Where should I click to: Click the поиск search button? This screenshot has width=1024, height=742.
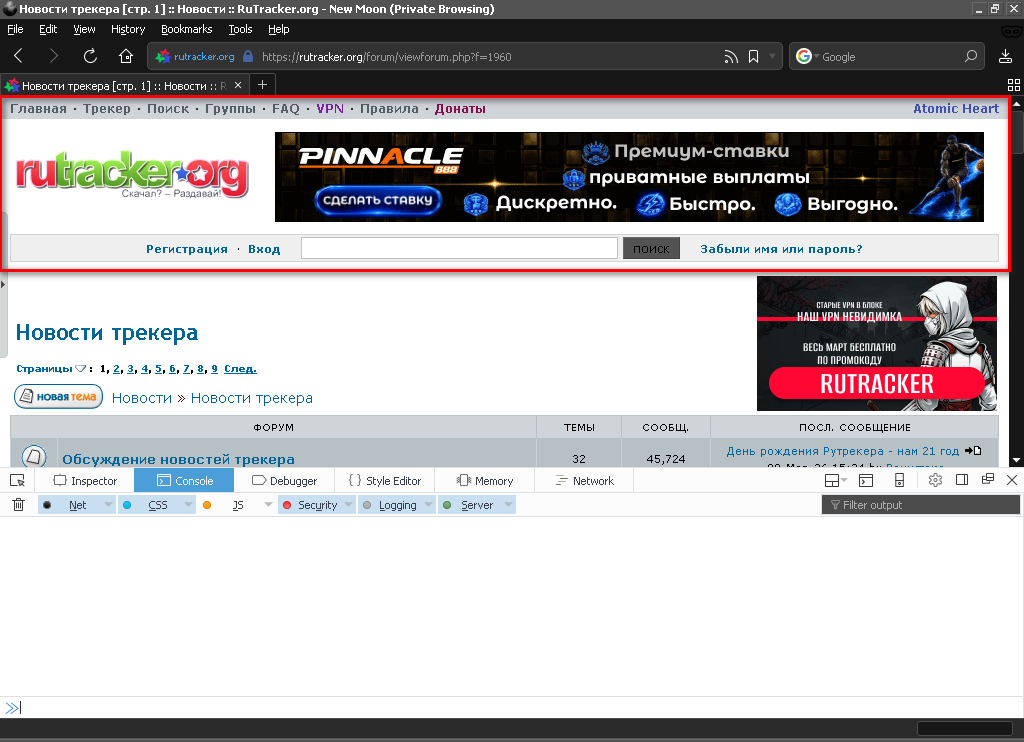tap(651, 248)
